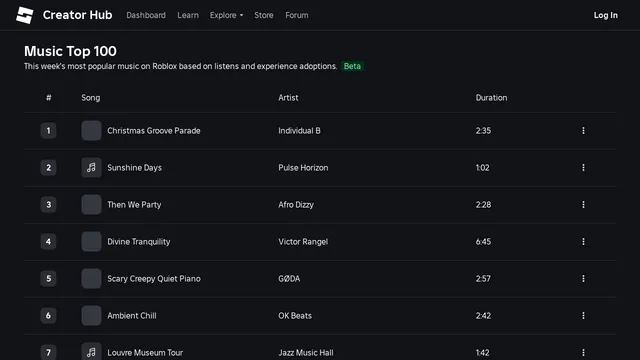Select the song title Ambient Chill

click(131, 316)
